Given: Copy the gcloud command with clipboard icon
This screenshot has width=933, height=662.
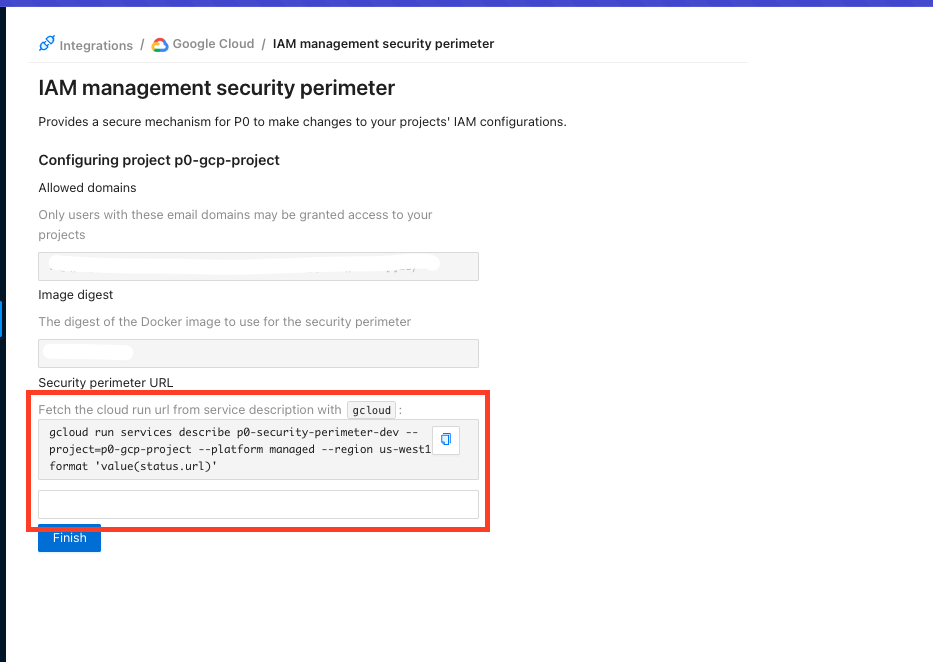Looking at the screenshot, I should 446,440.
